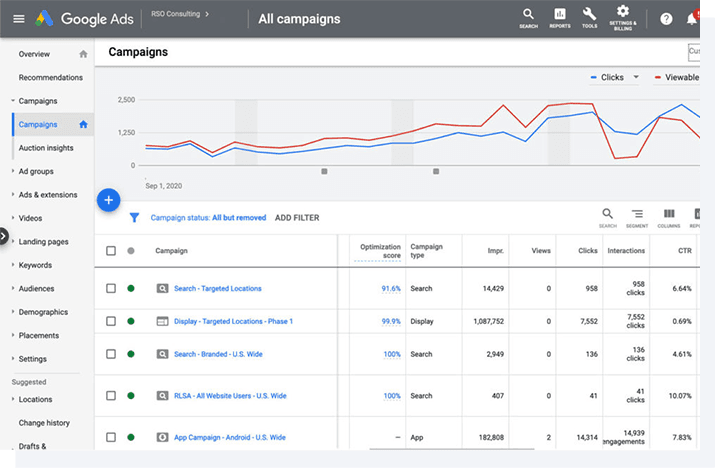This screenshot has width=715, height=468.
Task: Open Locations under Suggested
Action: tap(35, 399)
